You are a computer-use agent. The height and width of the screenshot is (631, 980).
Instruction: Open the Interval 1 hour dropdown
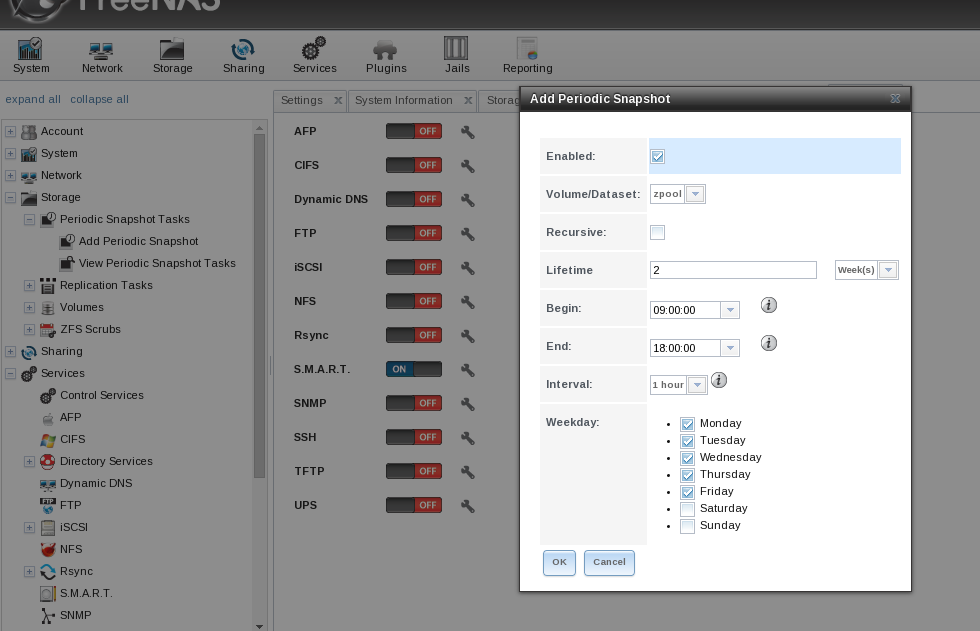(x=697, y=385)
